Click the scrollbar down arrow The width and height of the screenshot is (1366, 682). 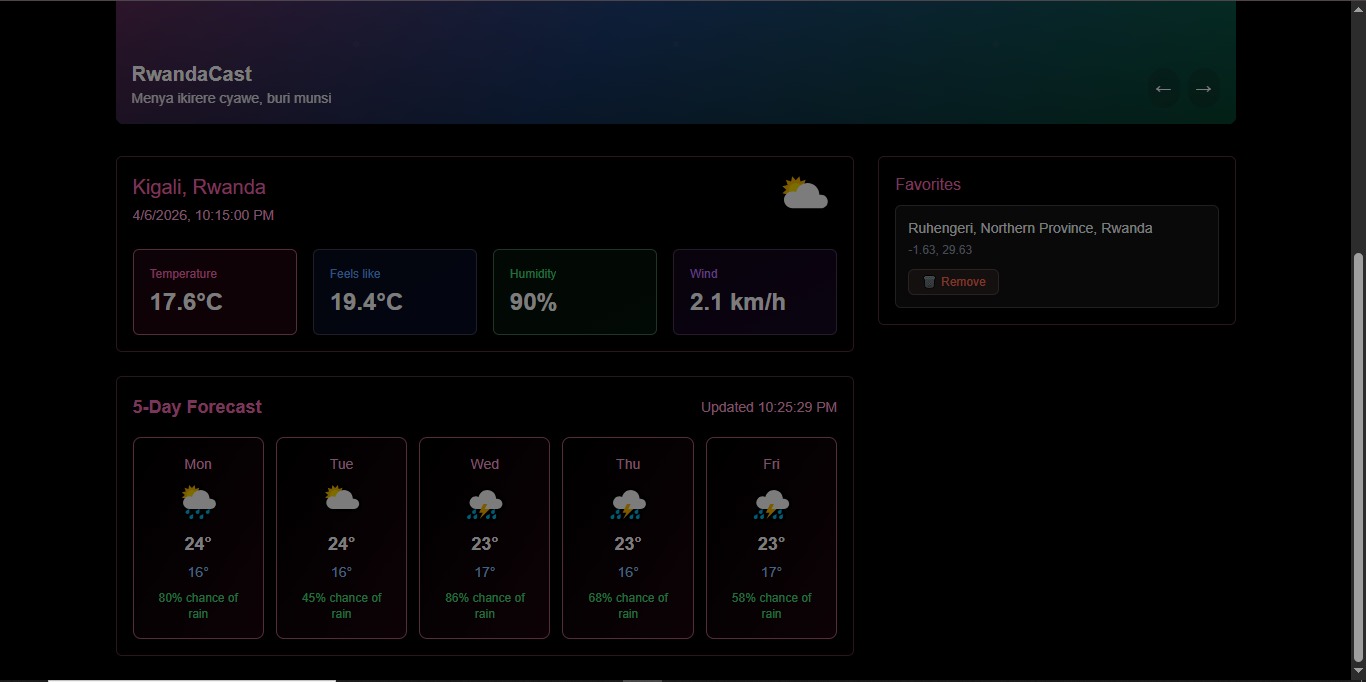pos(1357,670)
